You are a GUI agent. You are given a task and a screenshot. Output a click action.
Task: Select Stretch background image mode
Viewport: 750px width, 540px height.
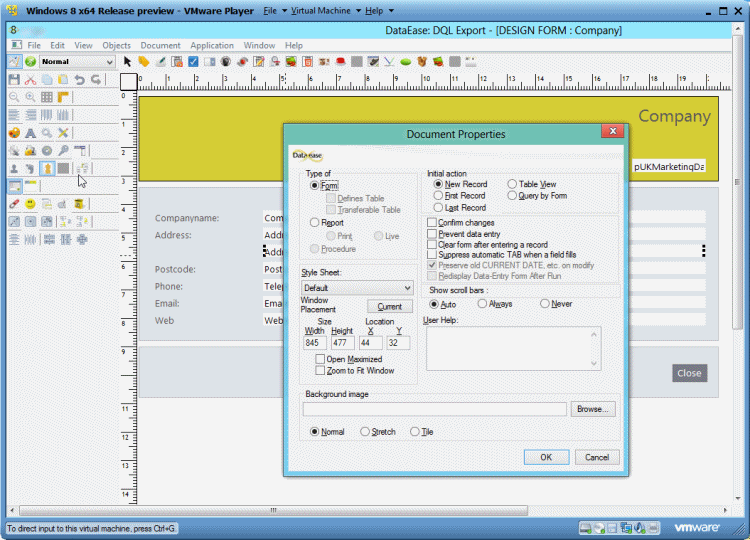(x=365, y=431)
